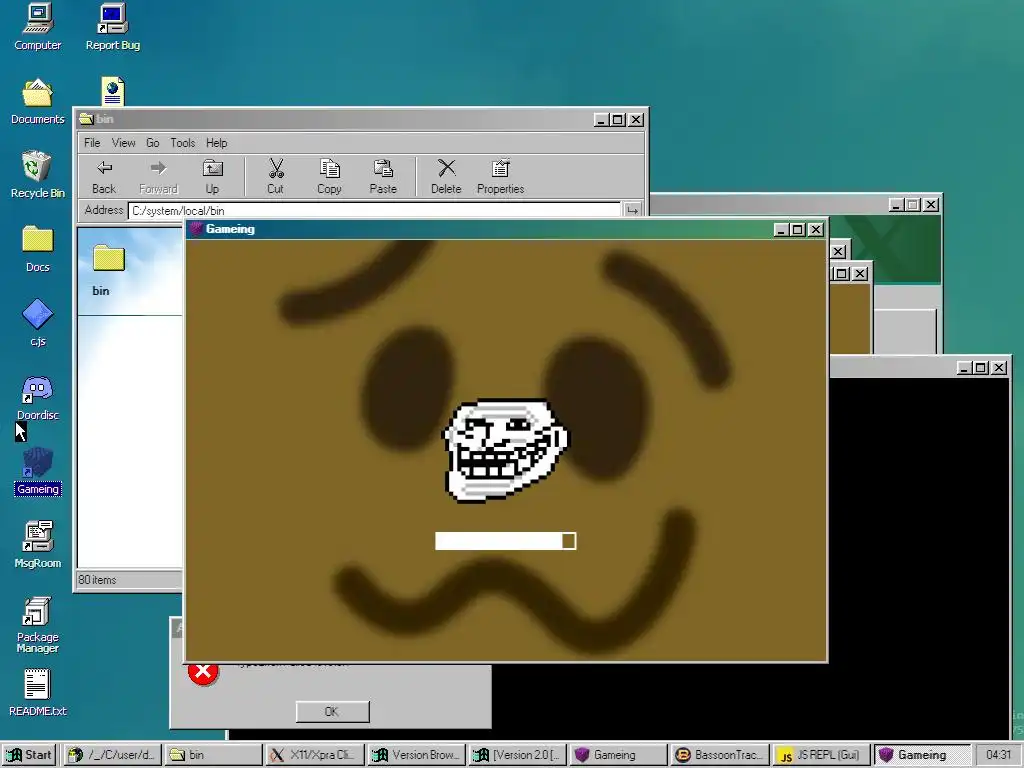Launch the Doordisc shortcut

tap(37, 397)
